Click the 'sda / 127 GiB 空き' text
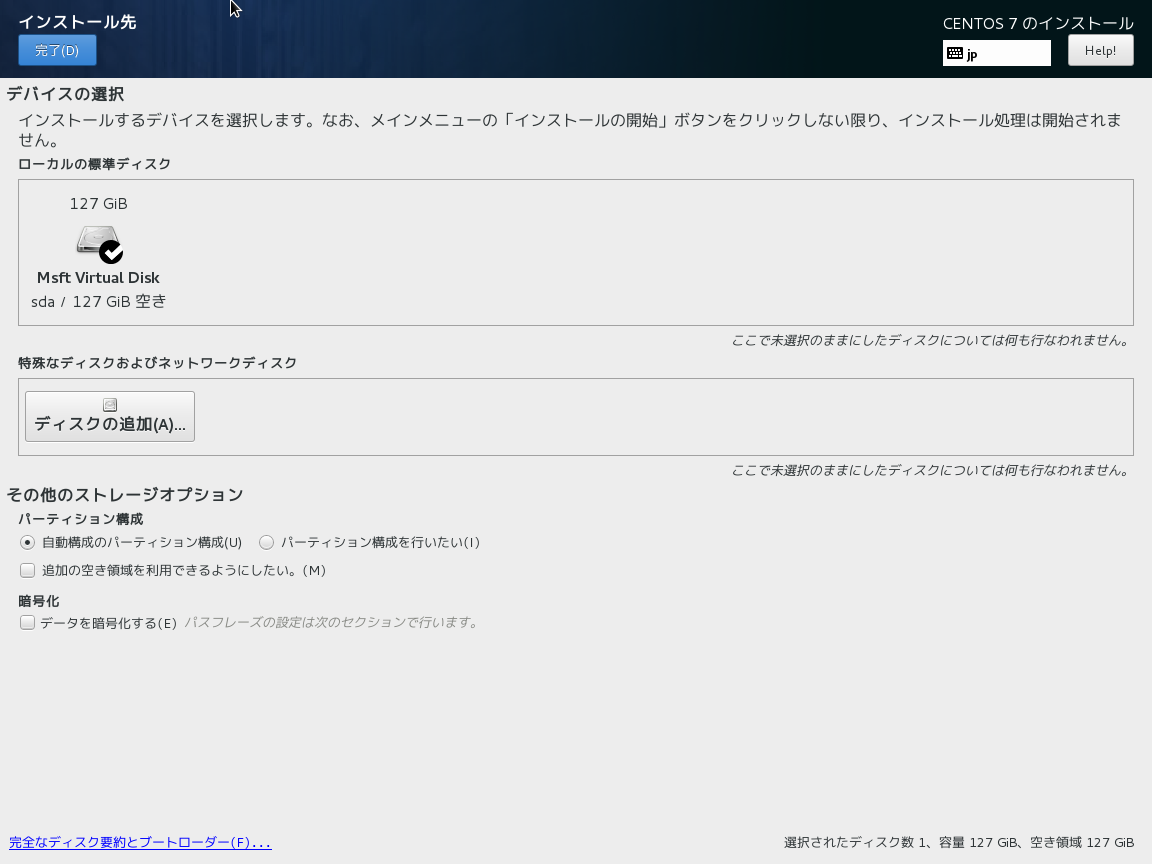This screenshot has height=864, width=1152. (98, 301)
